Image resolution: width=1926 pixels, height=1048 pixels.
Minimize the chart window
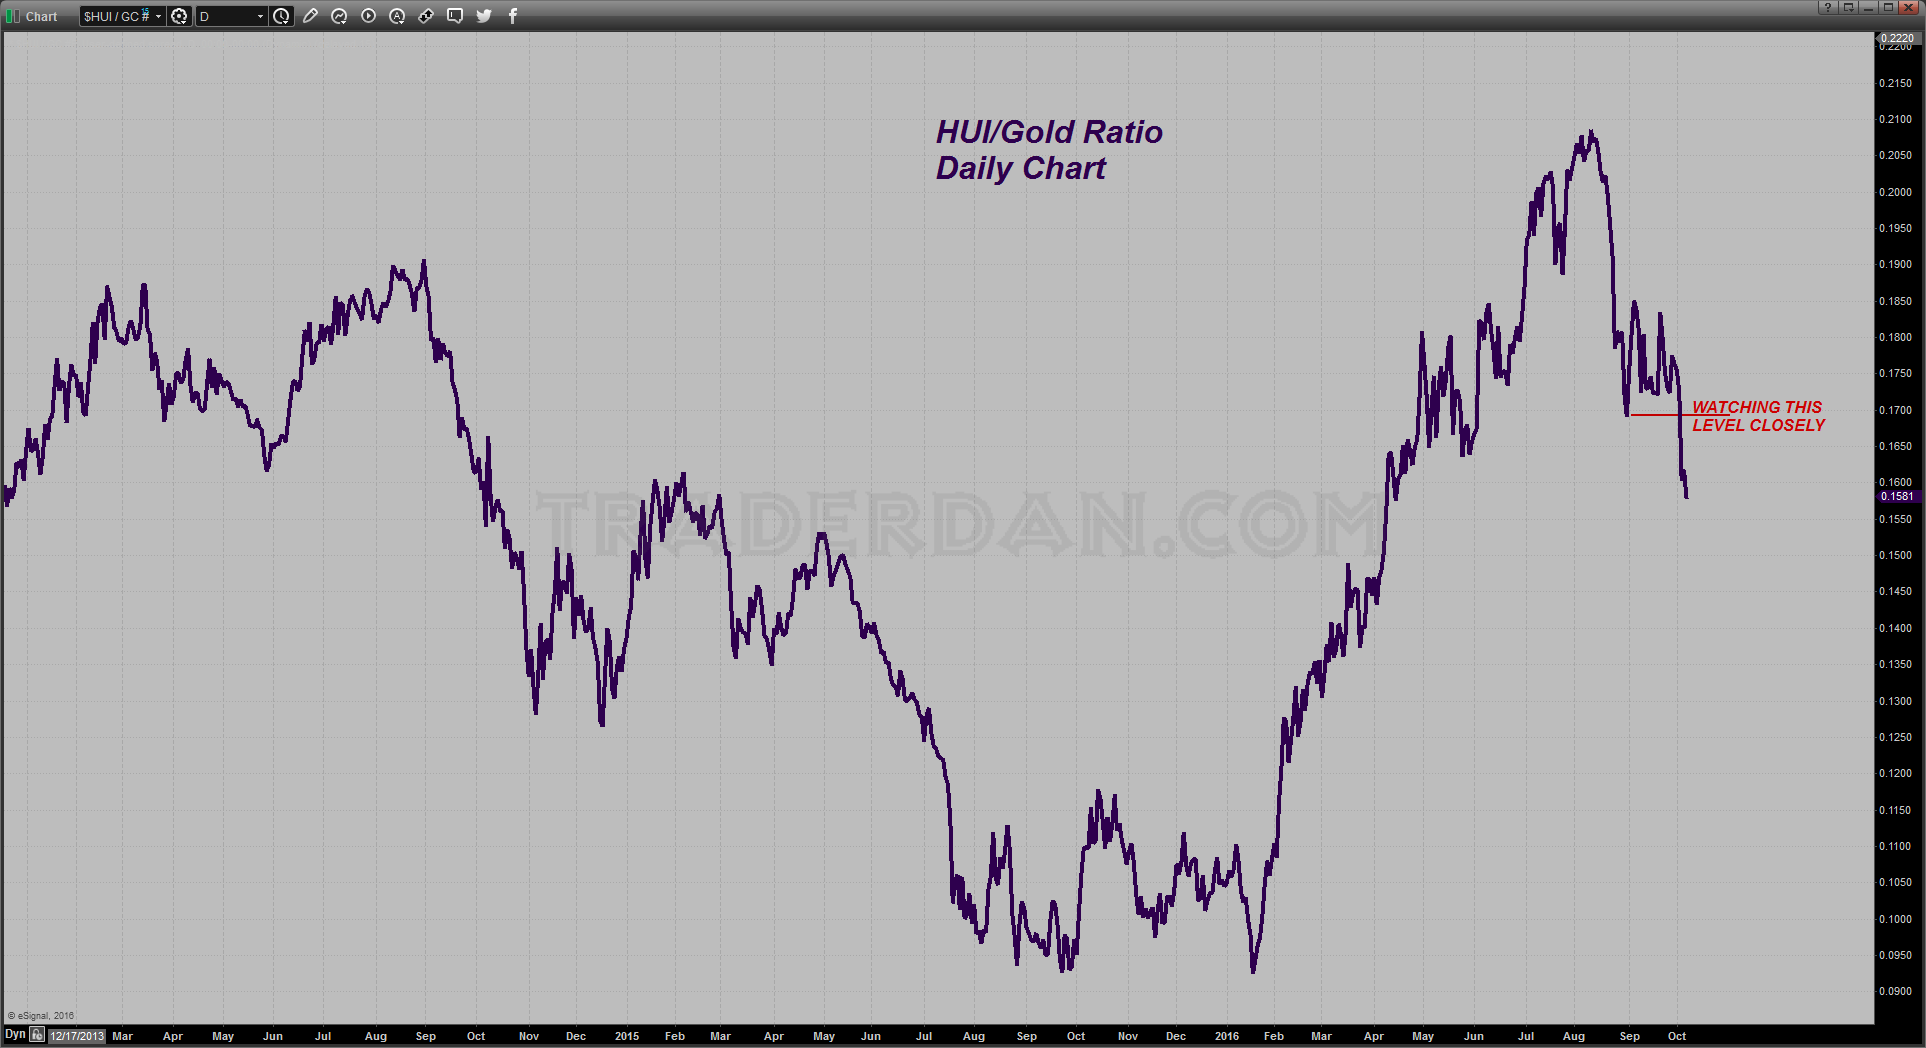[x=1868, y=7]
